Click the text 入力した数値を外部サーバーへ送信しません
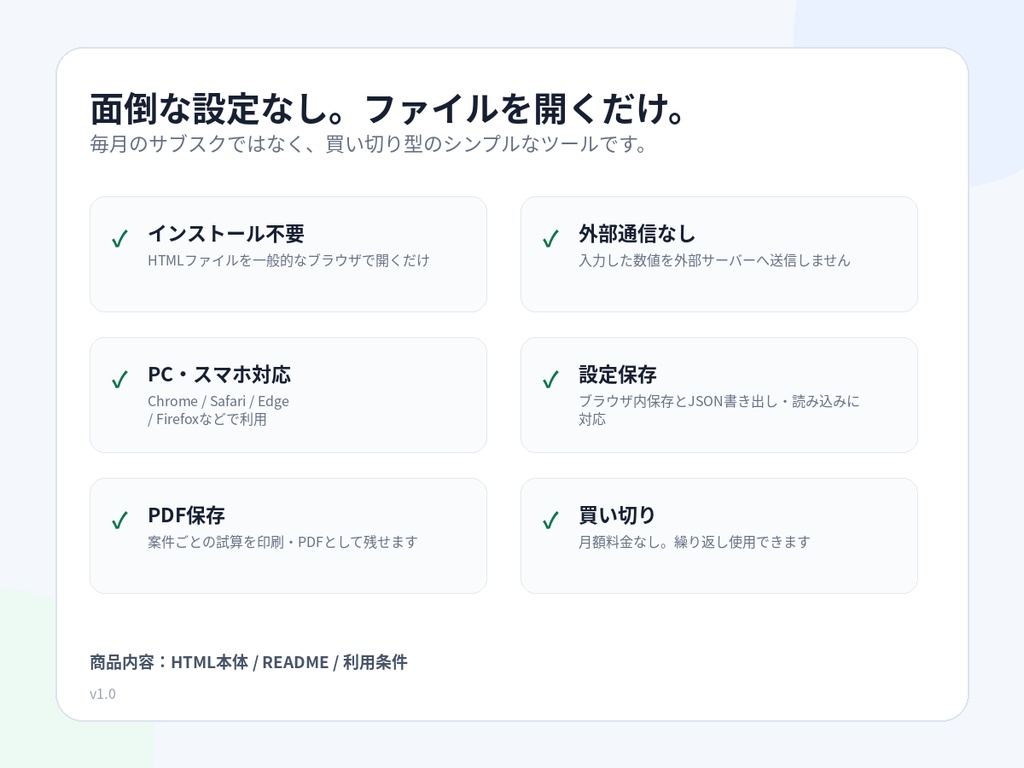The image size is (1024, 768). pos(714,261)
